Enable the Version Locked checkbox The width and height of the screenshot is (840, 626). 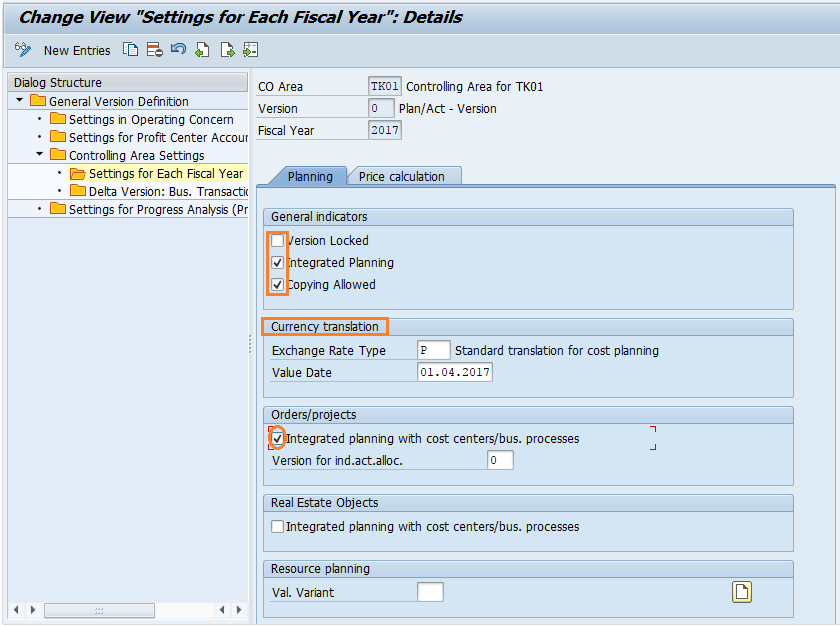(x=277, y=240)
